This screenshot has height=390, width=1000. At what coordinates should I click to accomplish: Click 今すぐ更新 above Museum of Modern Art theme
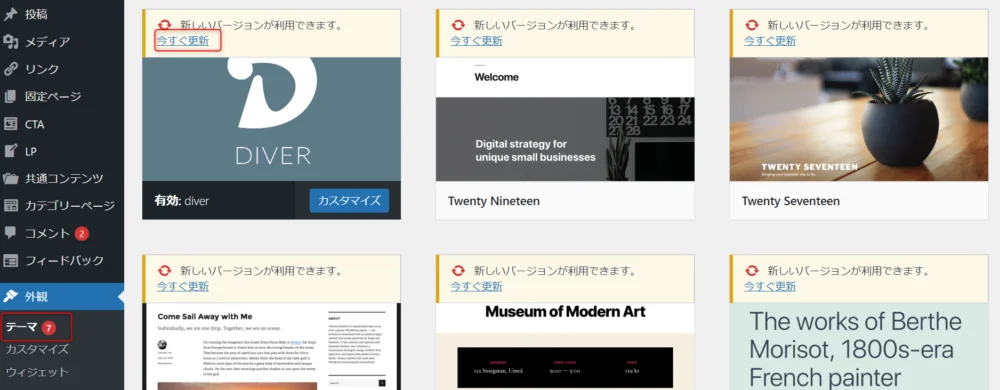[476, 286]
